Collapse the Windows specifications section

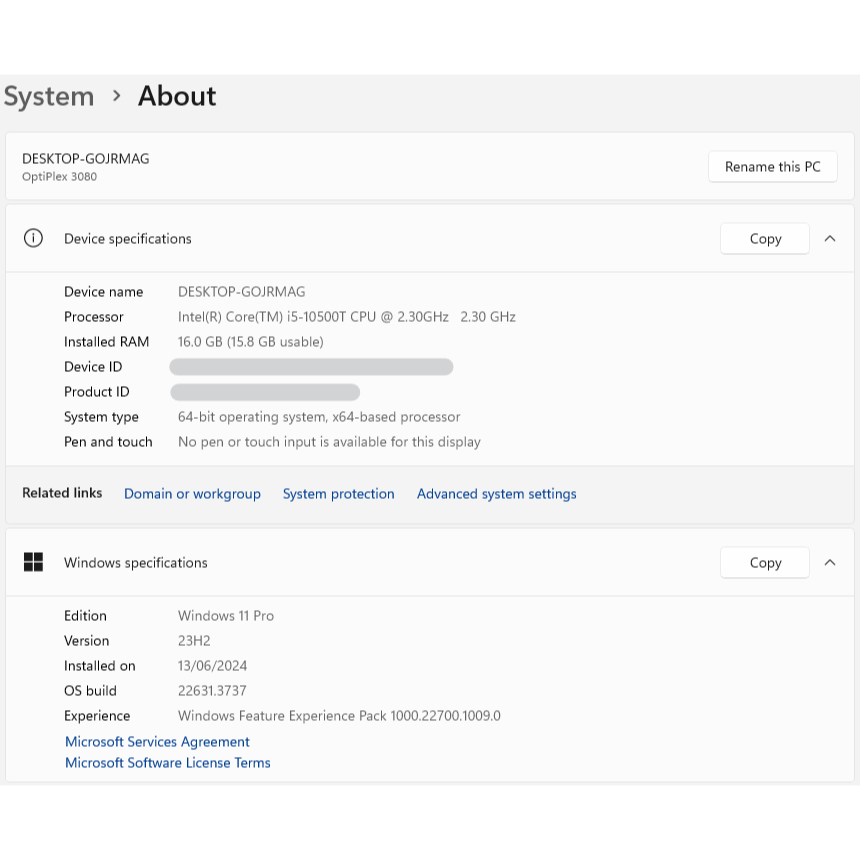(829, 562)
